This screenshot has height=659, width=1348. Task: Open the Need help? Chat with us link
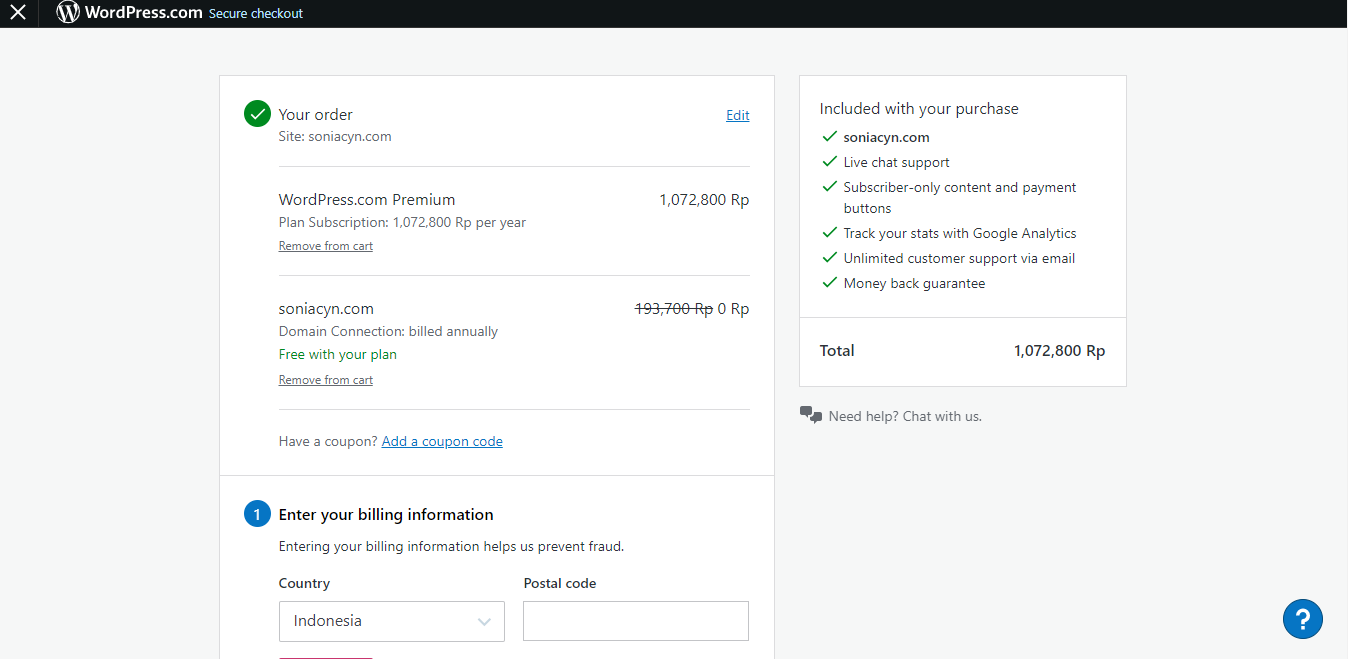click(x=905, y=416)
